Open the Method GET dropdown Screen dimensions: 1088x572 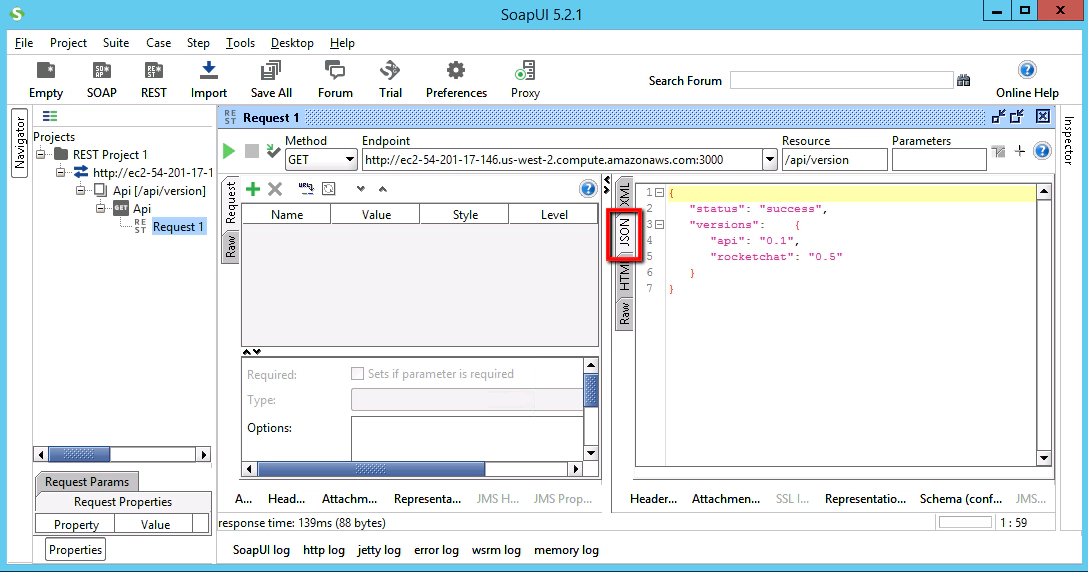[x=349, y=160]
